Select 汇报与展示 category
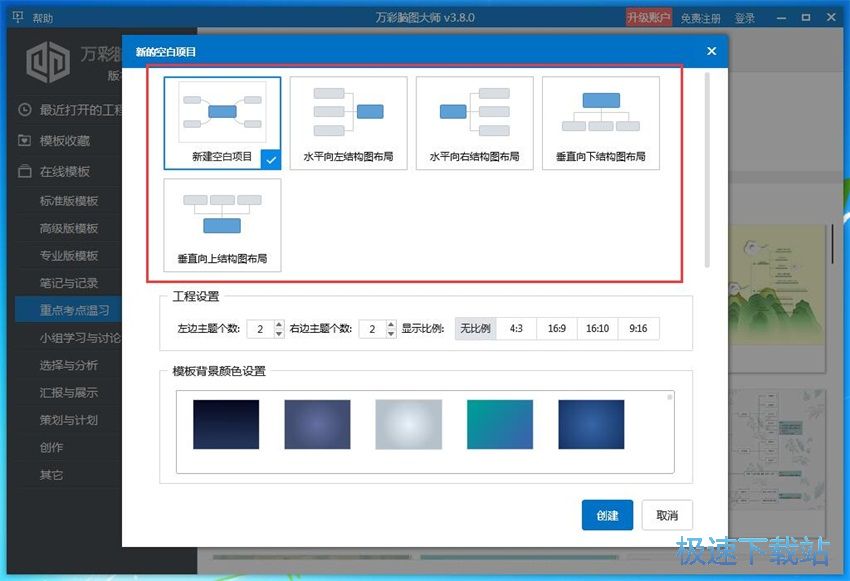The image size is (850, 581). pyautogui.click(x=69, y=392)
